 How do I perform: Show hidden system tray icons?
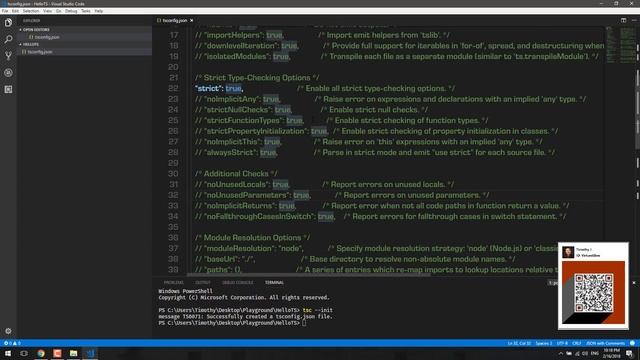point(560,353)
